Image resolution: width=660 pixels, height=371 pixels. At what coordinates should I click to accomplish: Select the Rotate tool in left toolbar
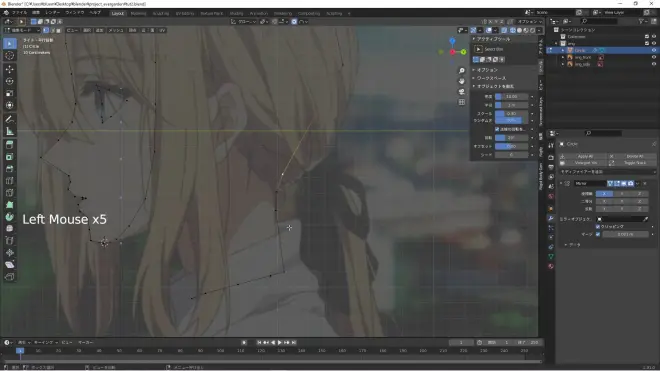click(10, 81)
